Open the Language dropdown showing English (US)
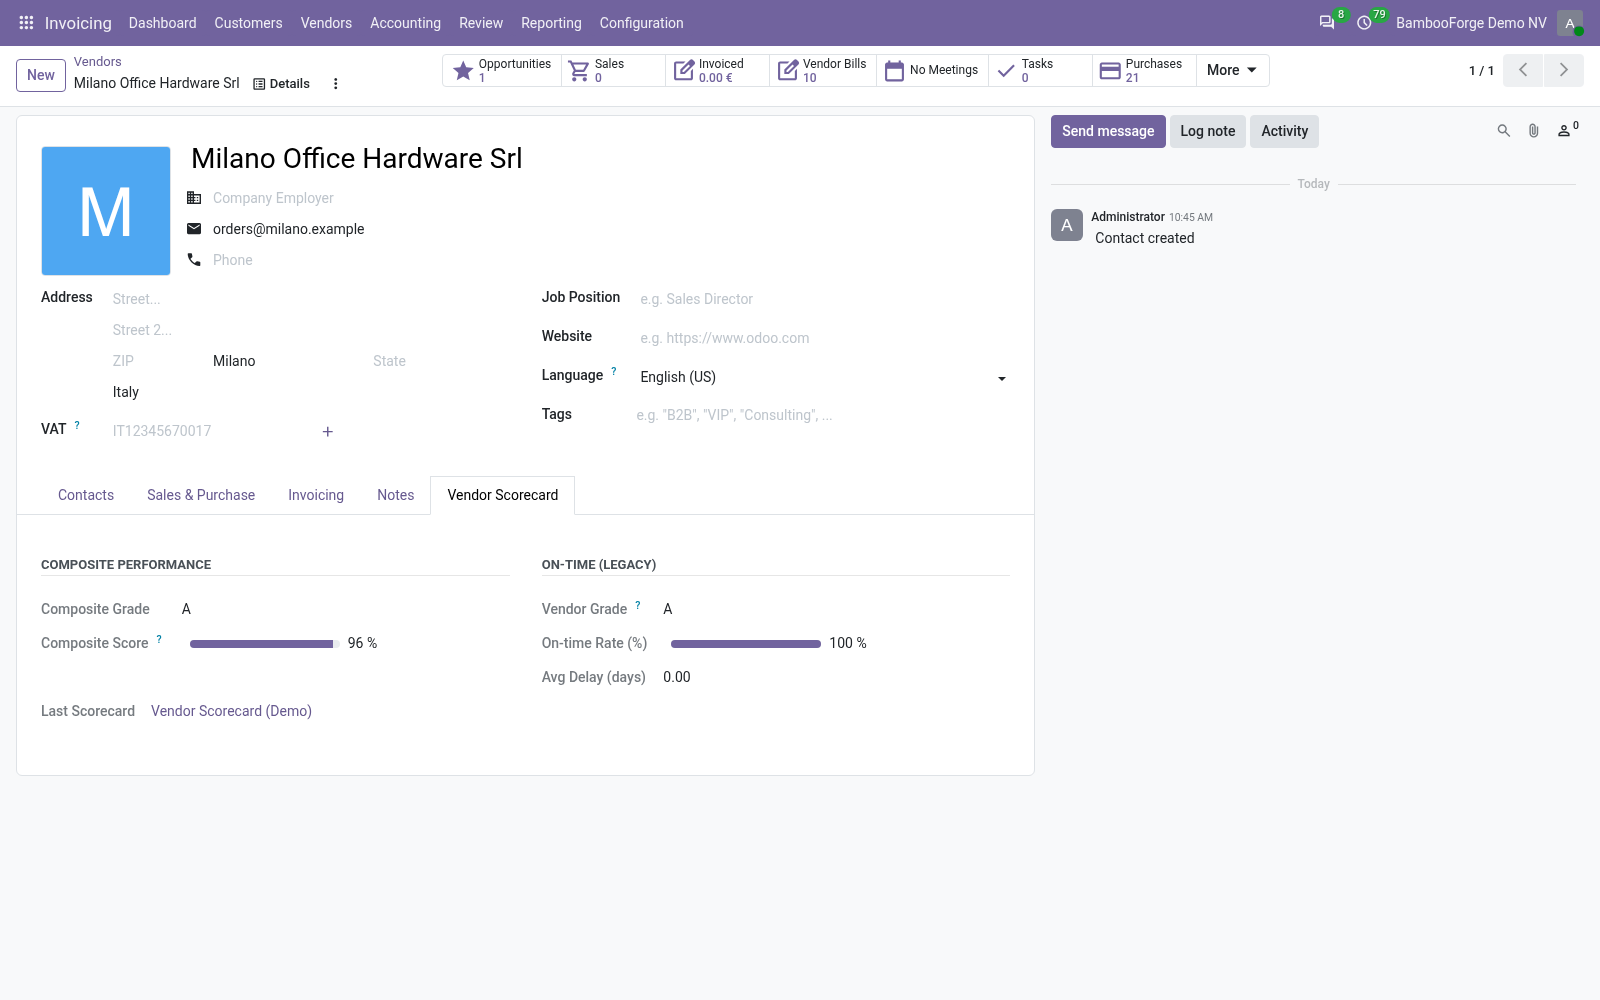Image resolution: width=1600 pixels, height=1000 pixels. pyautogui.click(x=823, y=377)
